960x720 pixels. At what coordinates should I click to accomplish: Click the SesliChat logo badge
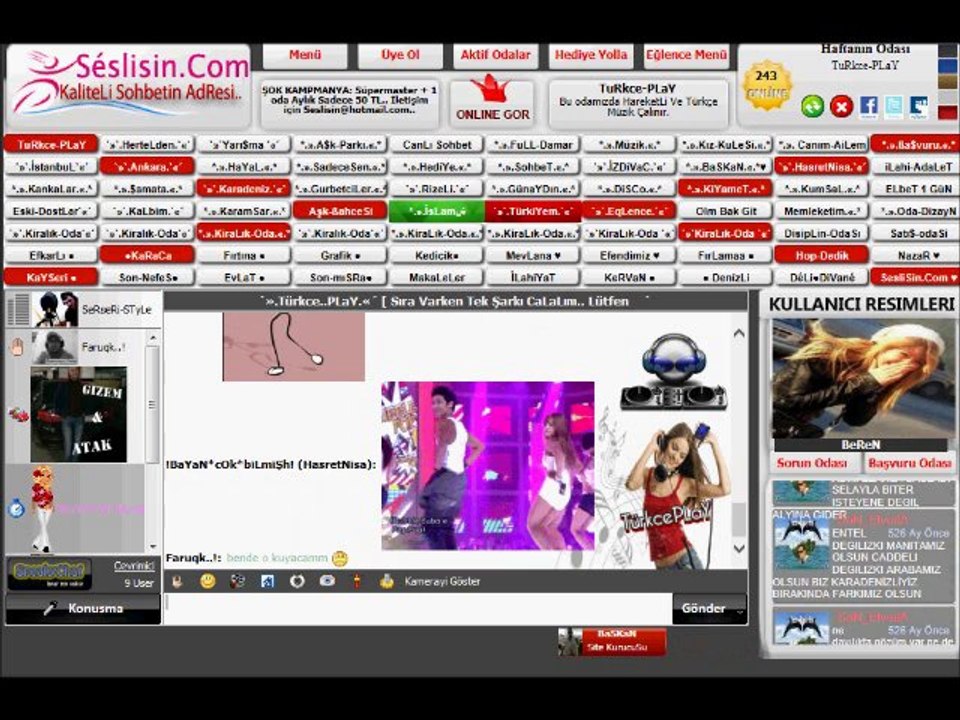[x=50, y=573]
